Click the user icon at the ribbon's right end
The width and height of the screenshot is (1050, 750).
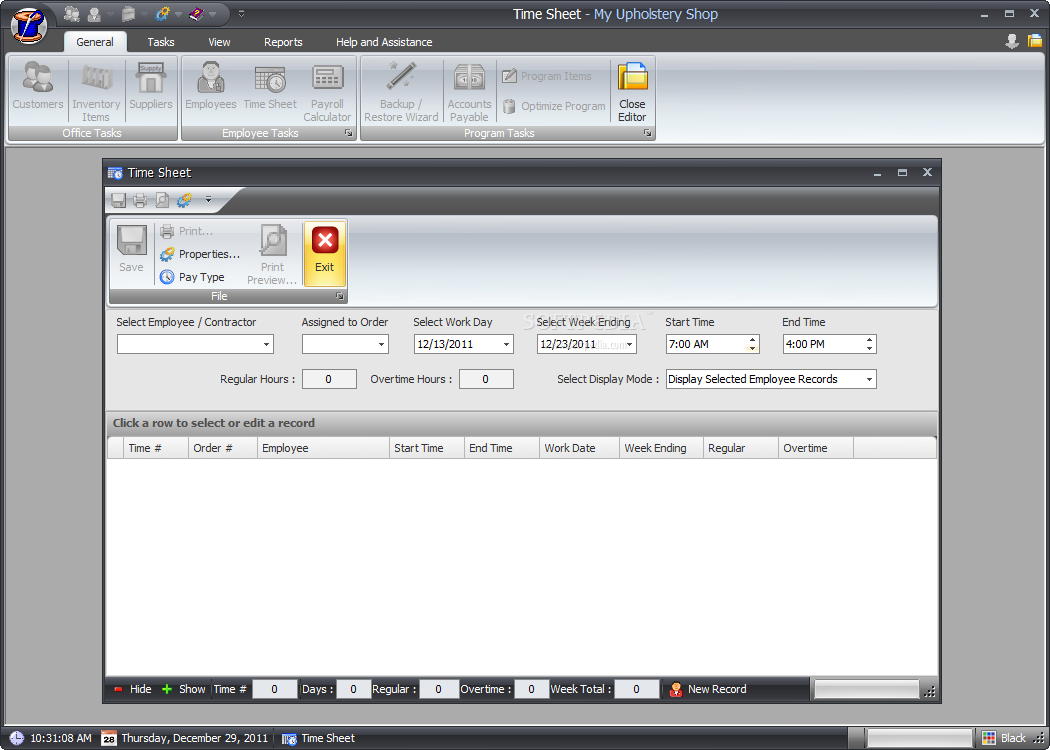pyautogui.click(x=1012, y=41)
